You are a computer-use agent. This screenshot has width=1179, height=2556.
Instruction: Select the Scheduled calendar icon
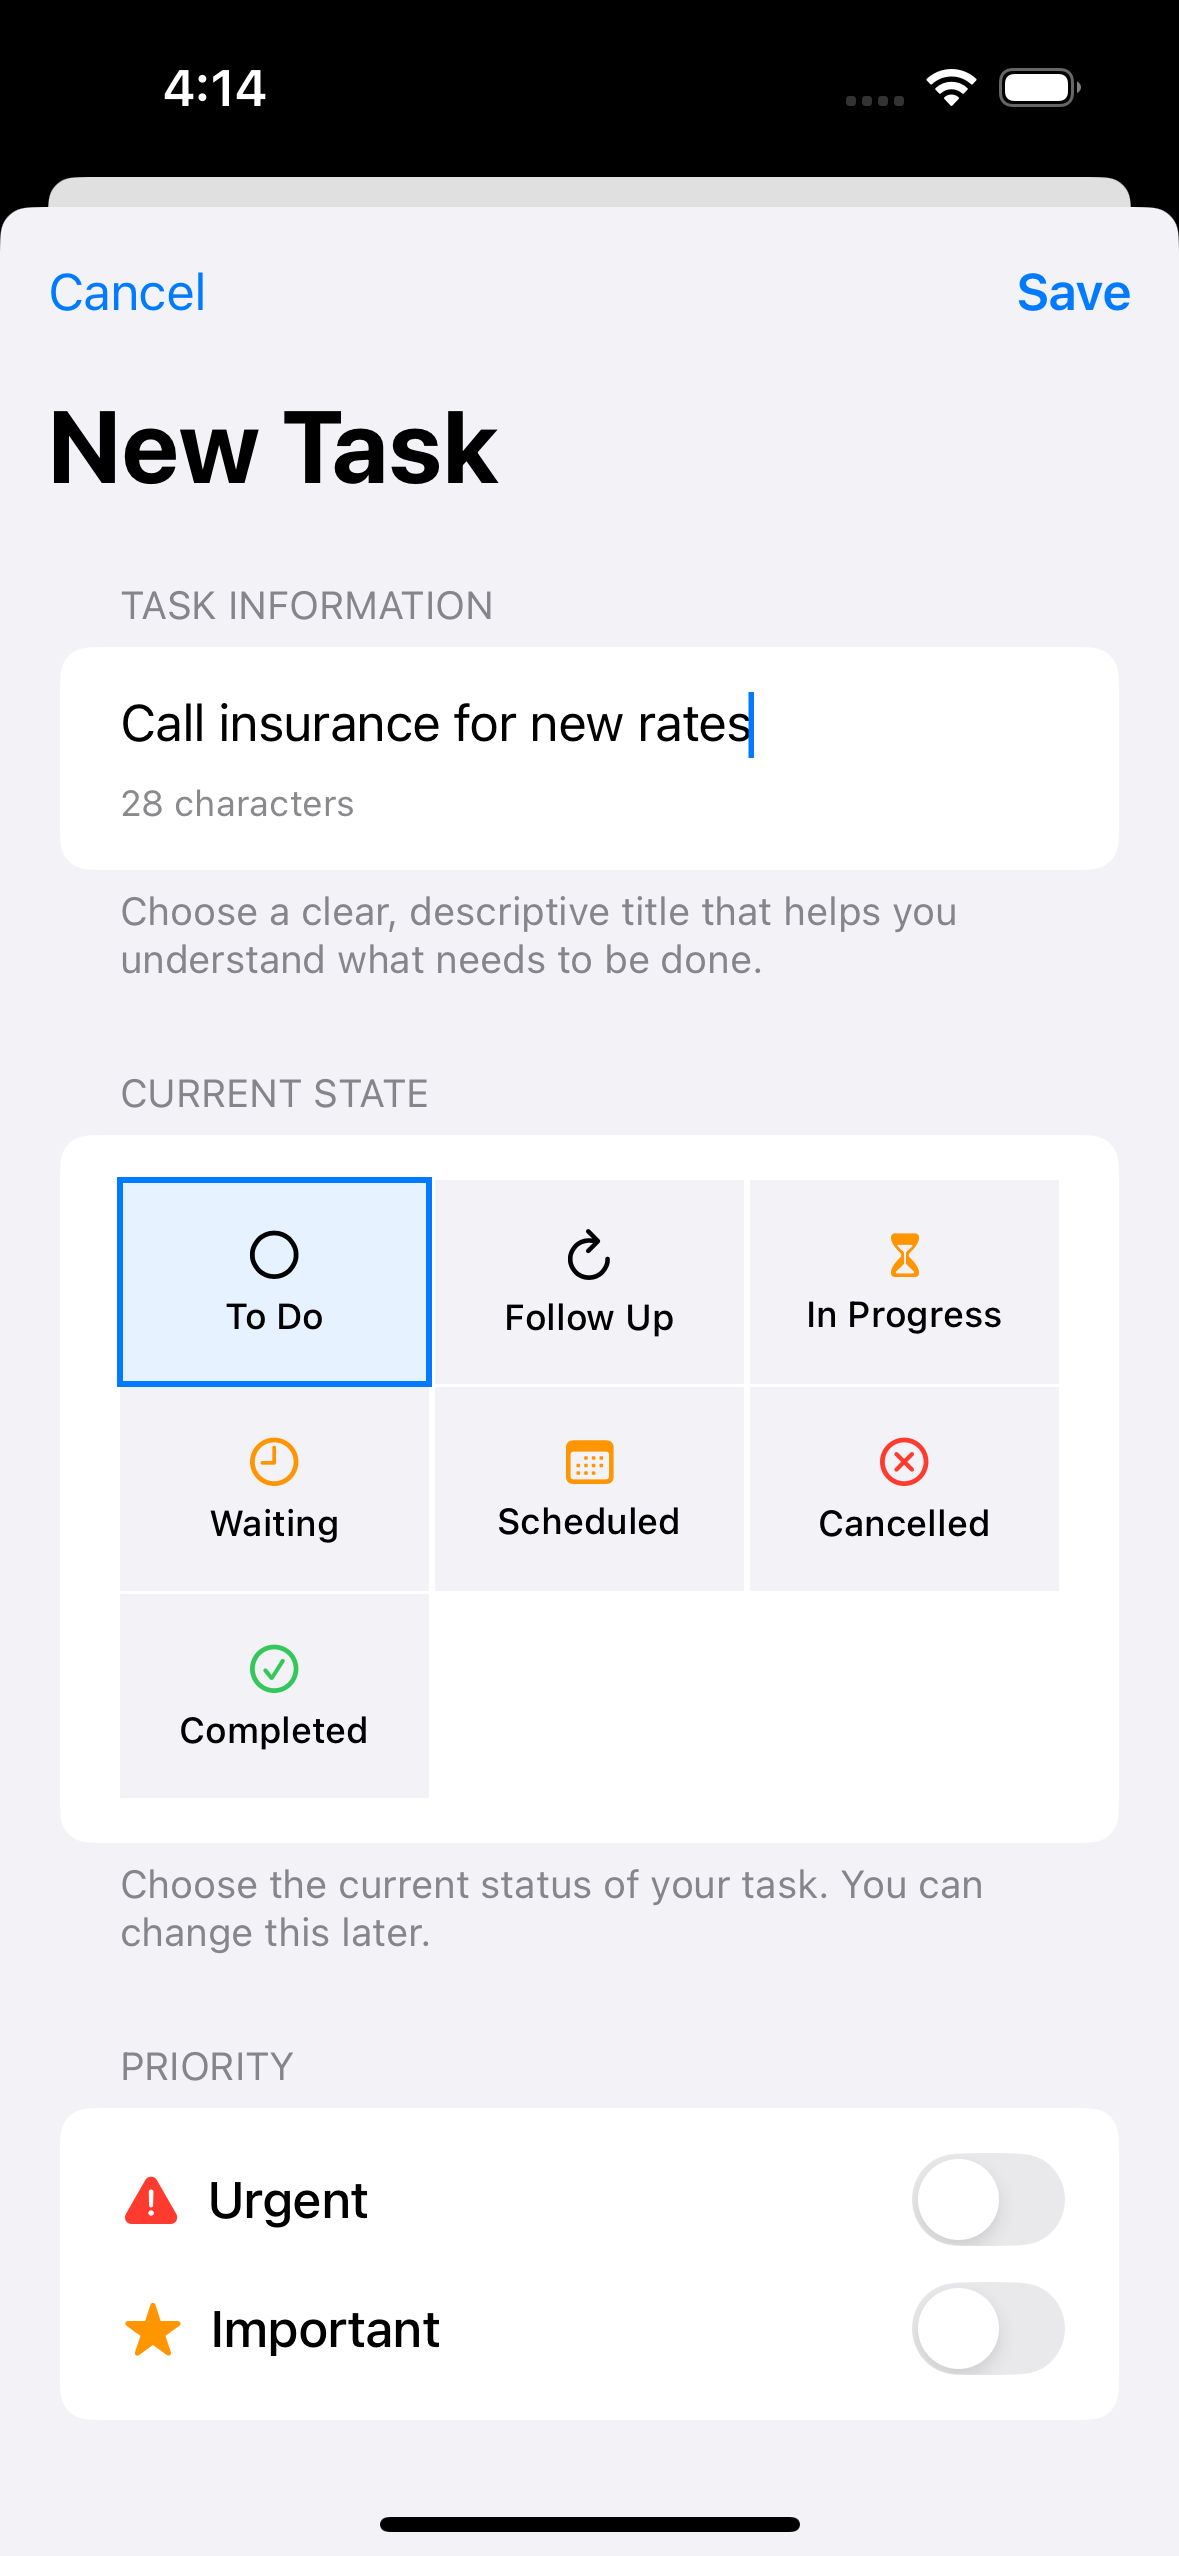[589, 1462]
